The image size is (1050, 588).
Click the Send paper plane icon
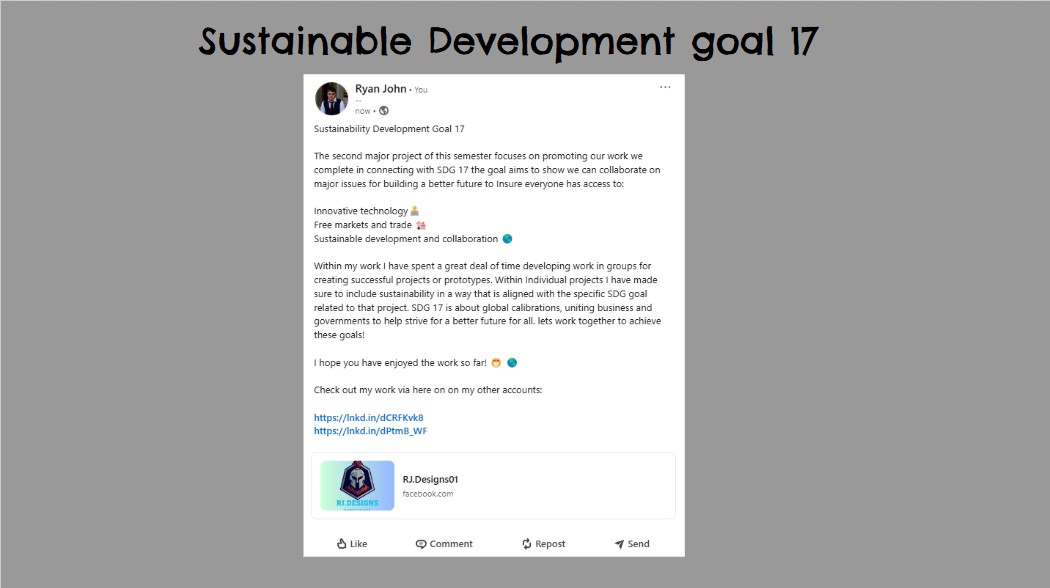tap(619, 544)
